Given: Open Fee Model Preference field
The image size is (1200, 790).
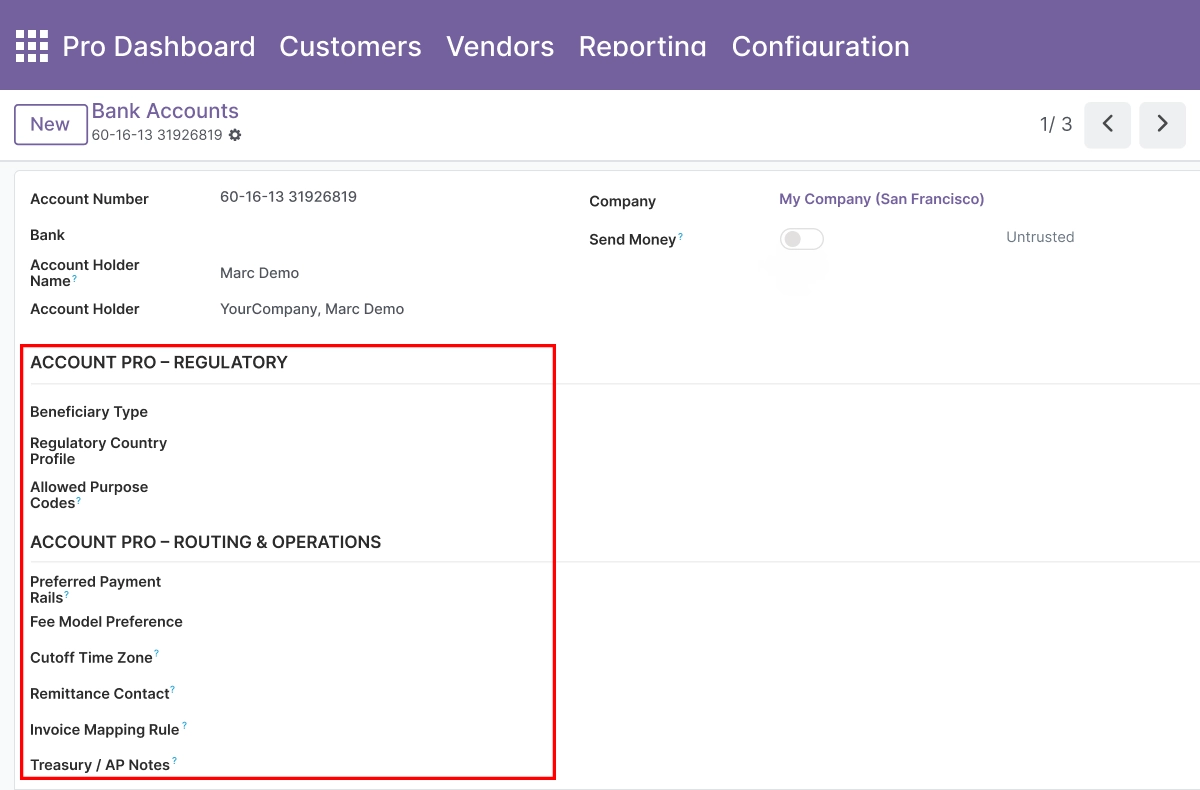Looking at the screenshot, I should [x=385, y=622].
